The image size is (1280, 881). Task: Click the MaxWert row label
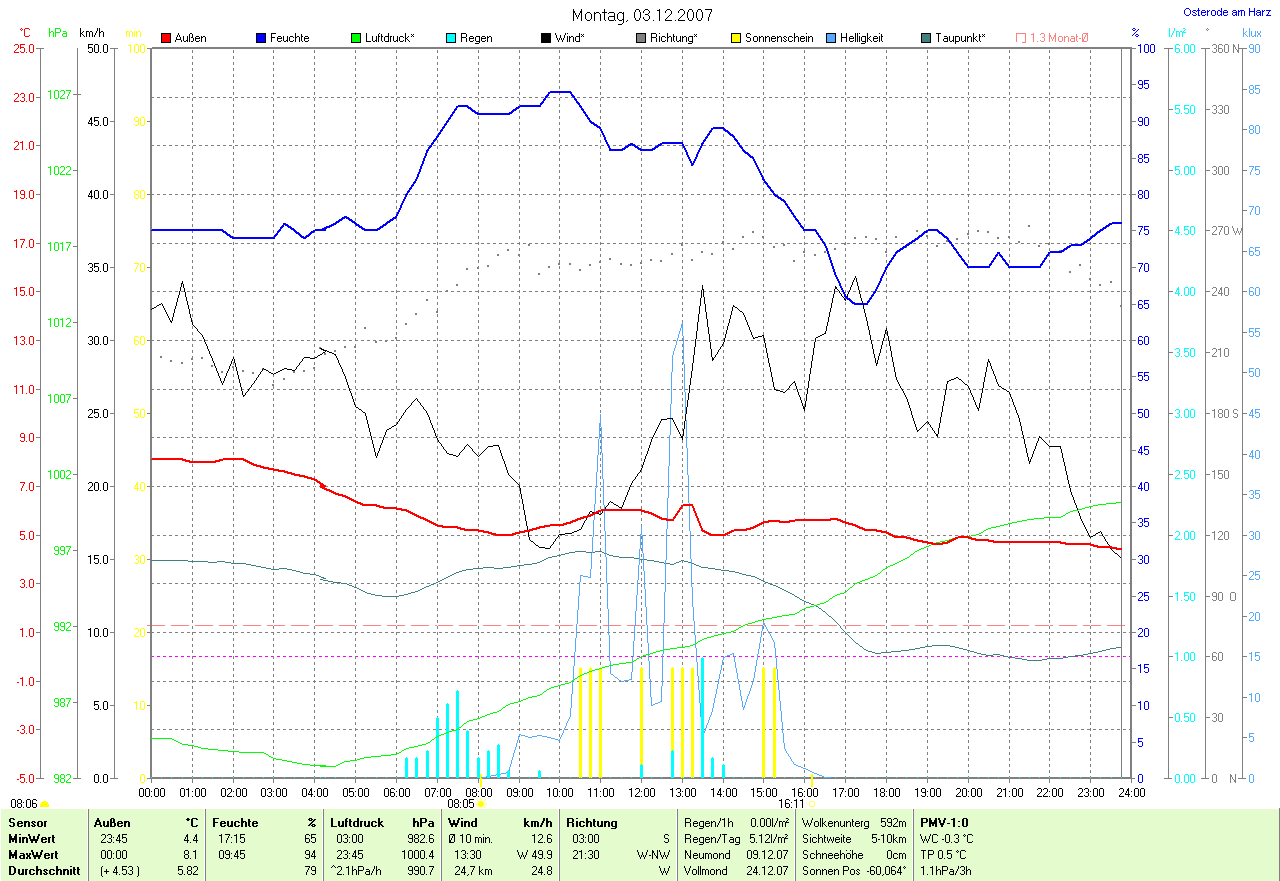[x=32, y=855]
